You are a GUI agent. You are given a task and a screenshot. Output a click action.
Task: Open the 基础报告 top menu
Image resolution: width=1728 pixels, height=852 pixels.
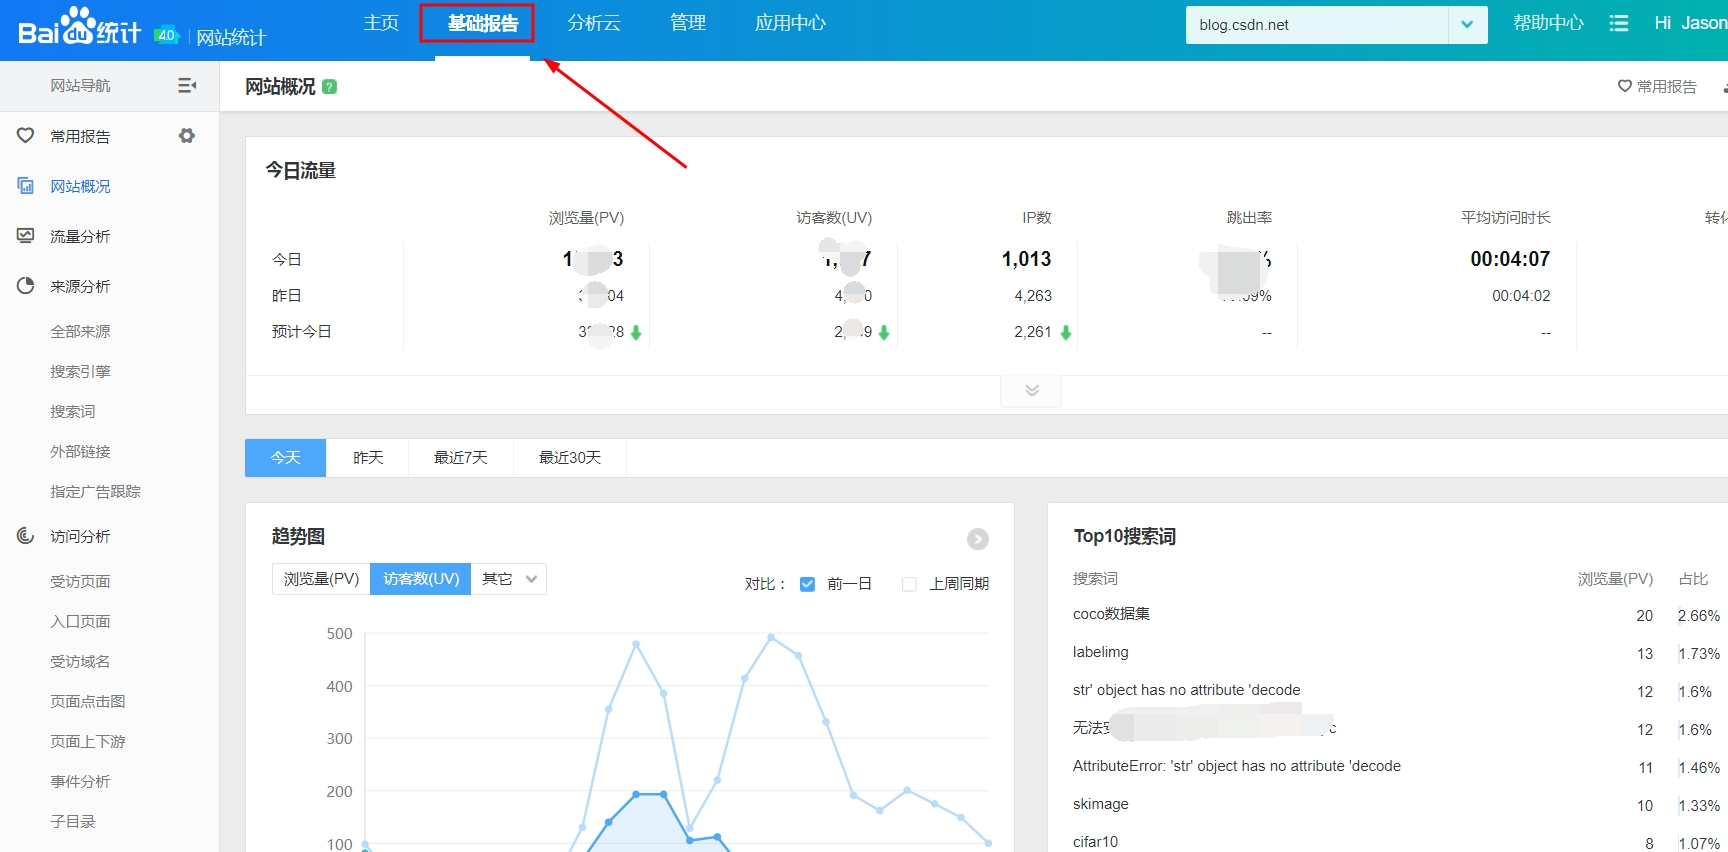[483, 23]
